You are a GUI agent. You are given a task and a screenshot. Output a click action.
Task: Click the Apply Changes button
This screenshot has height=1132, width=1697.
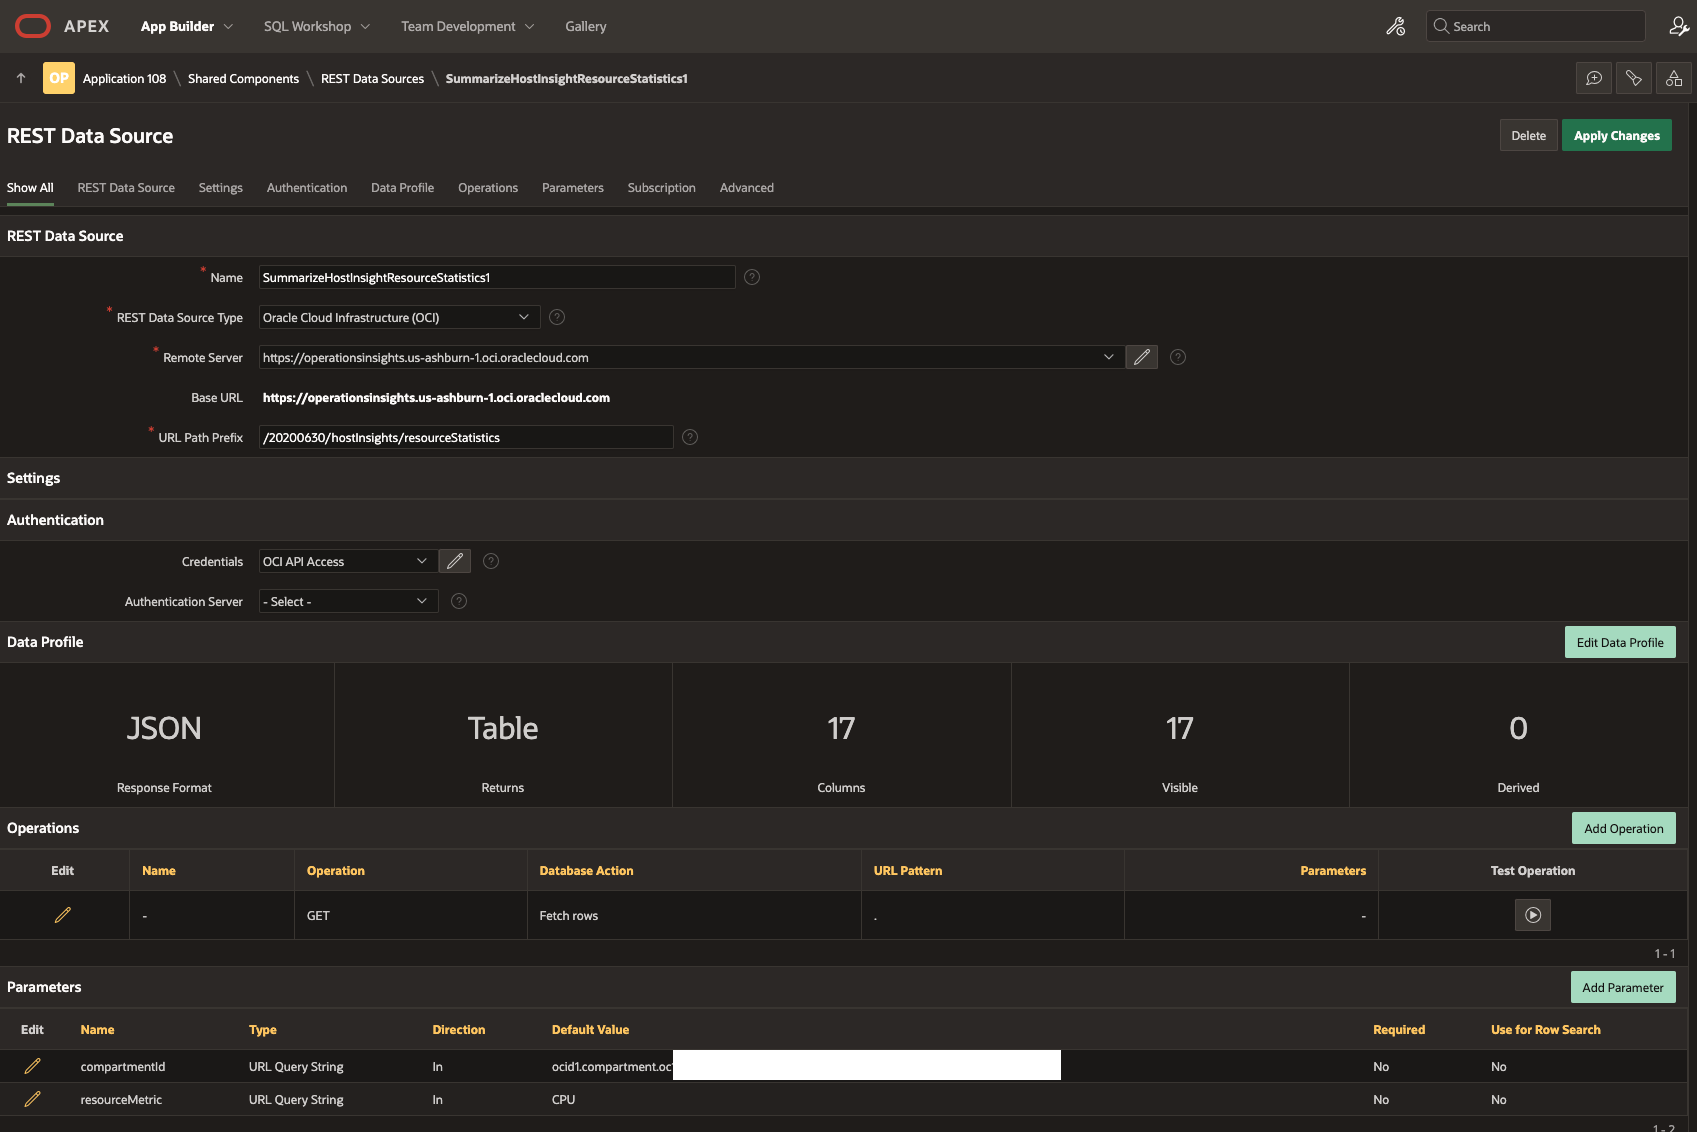[x=1617, y=135]
